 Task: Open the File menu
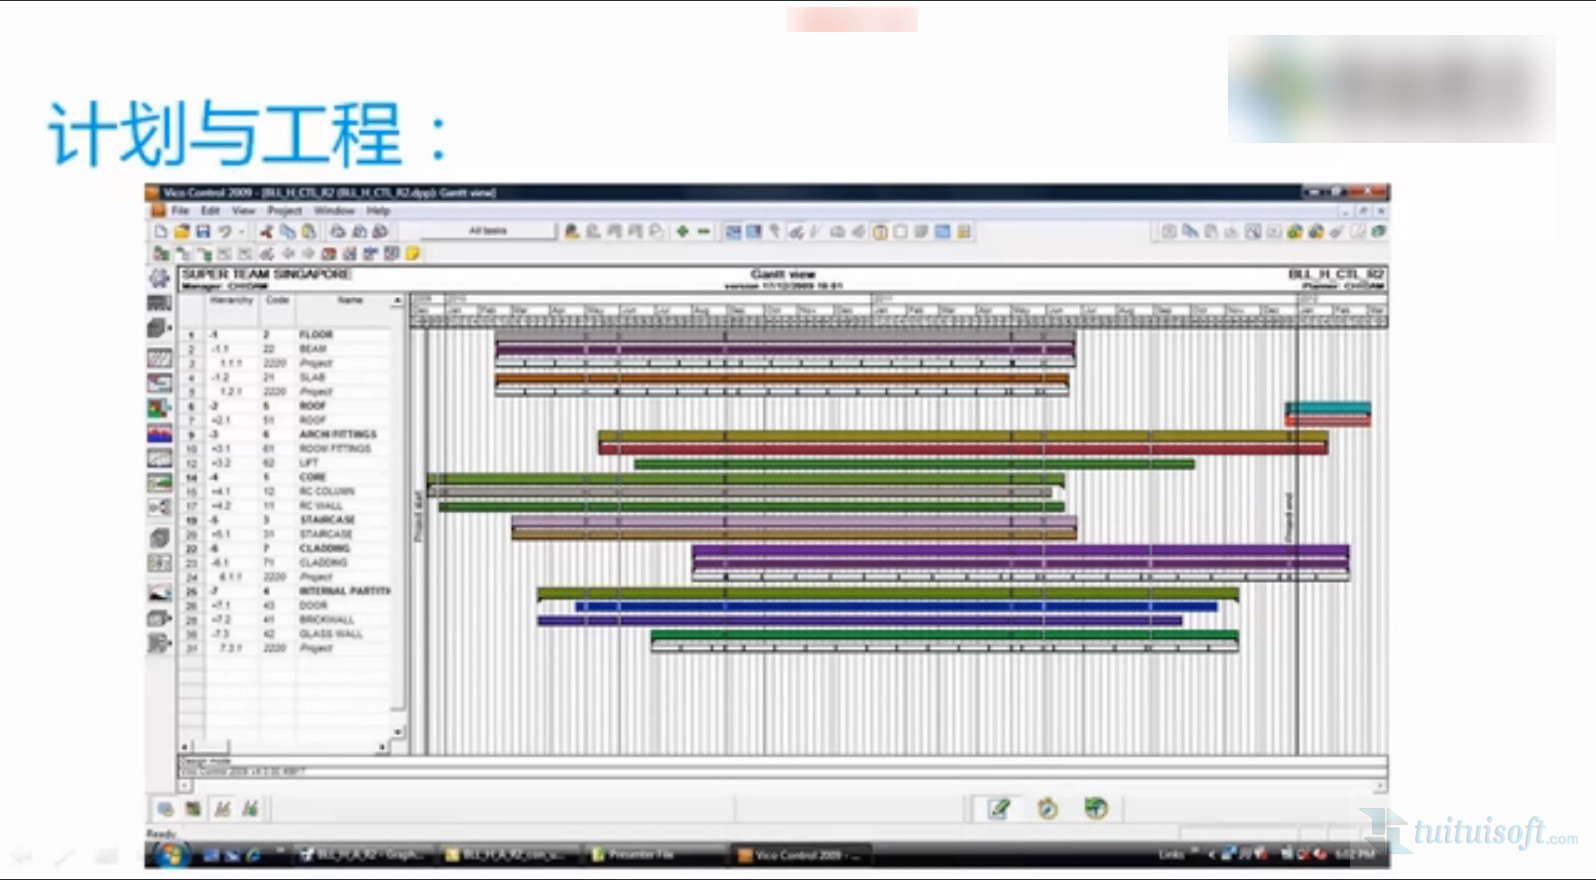tap(180, 211)
